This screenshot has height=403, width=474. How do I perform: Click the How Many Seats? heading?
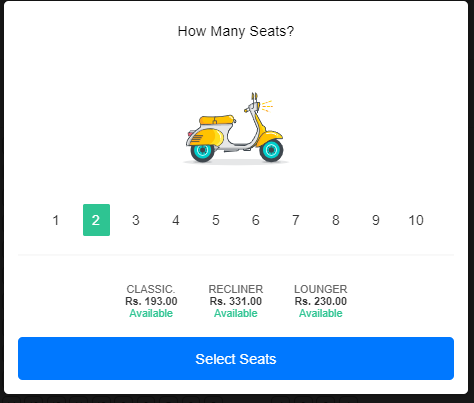coord(236,31)
